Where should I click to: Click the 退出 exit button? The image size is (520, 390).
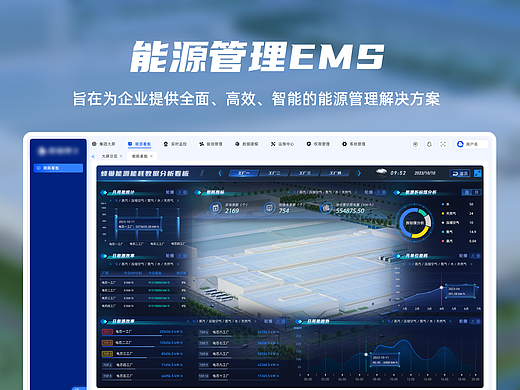[460, 173]
